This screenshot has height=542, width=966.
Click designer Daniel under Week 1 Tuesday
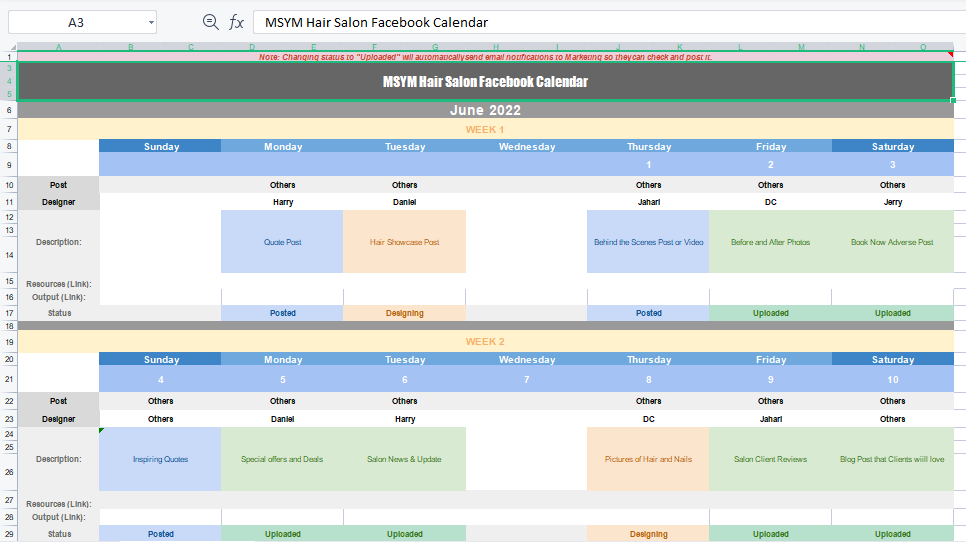tap(404, 202)
